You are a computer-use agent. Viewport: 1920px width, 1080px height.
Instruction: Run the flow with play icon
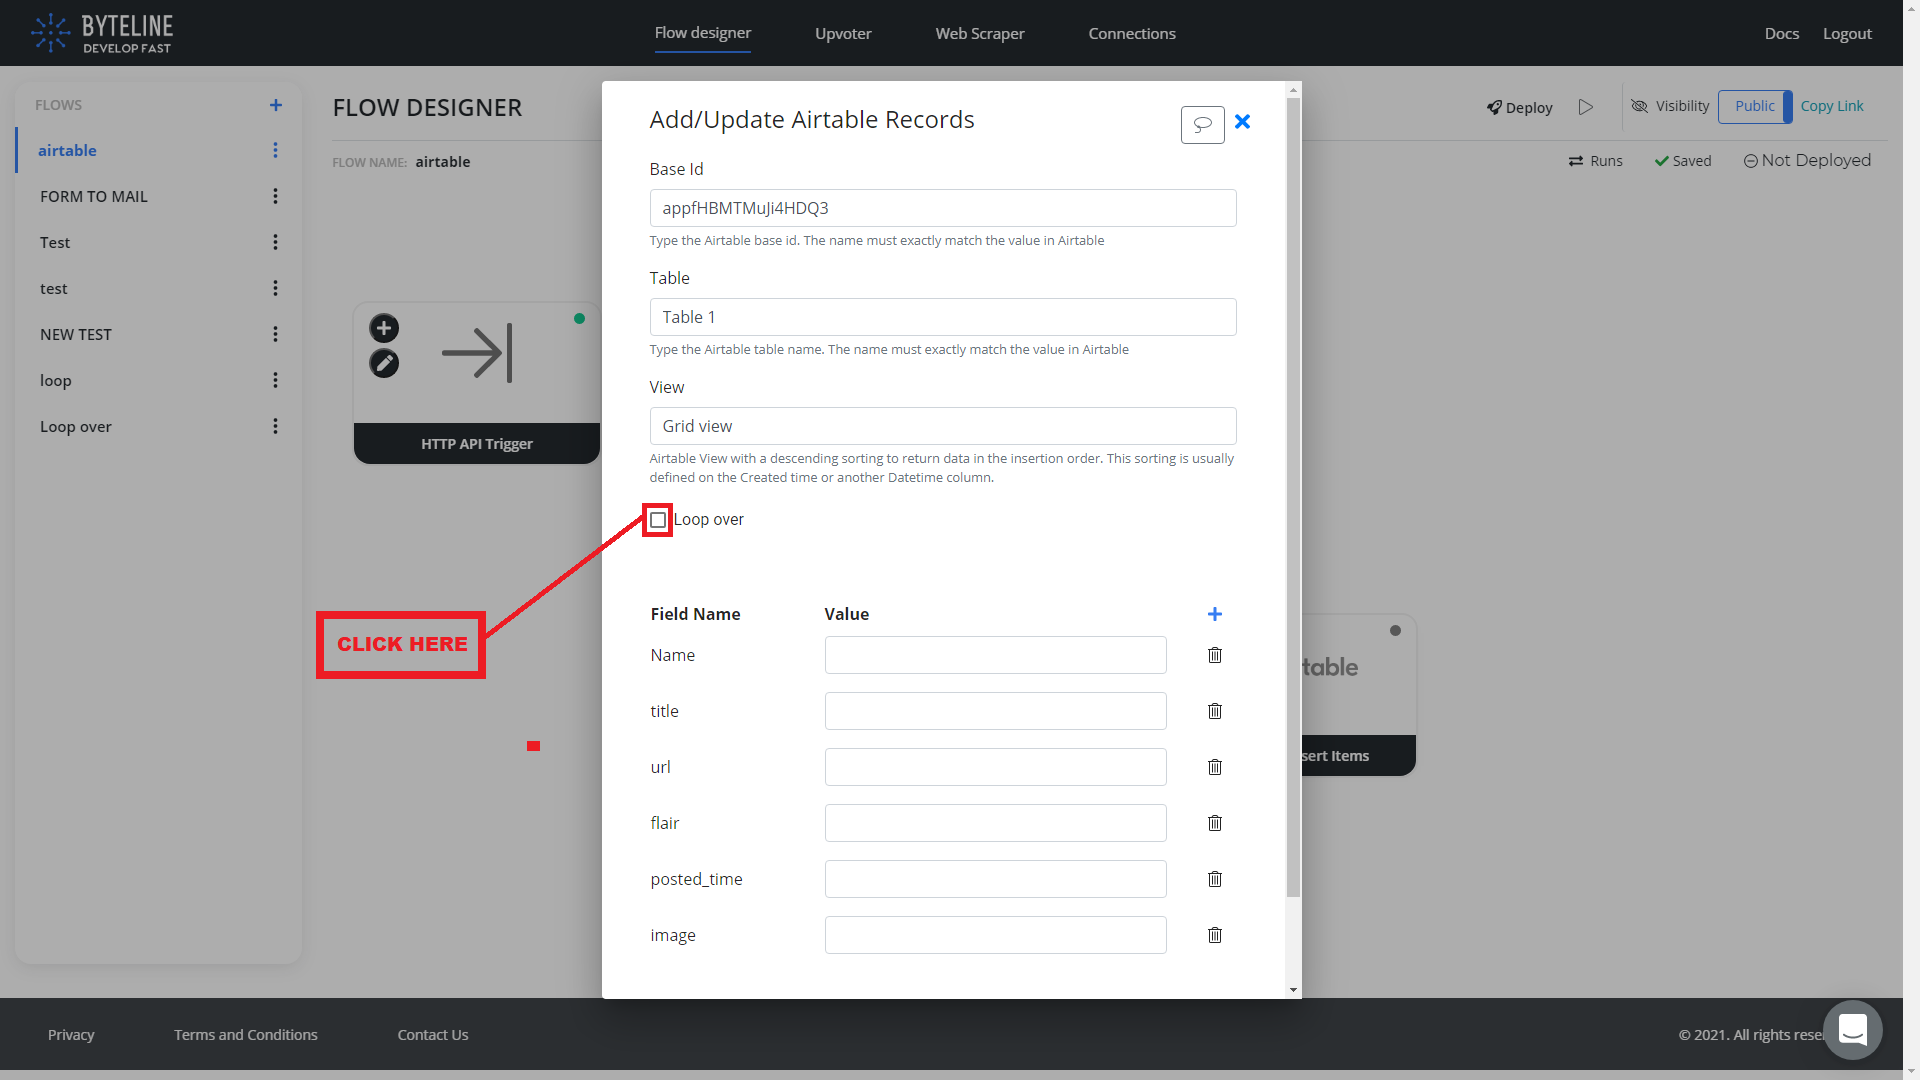pos(1586,107)
